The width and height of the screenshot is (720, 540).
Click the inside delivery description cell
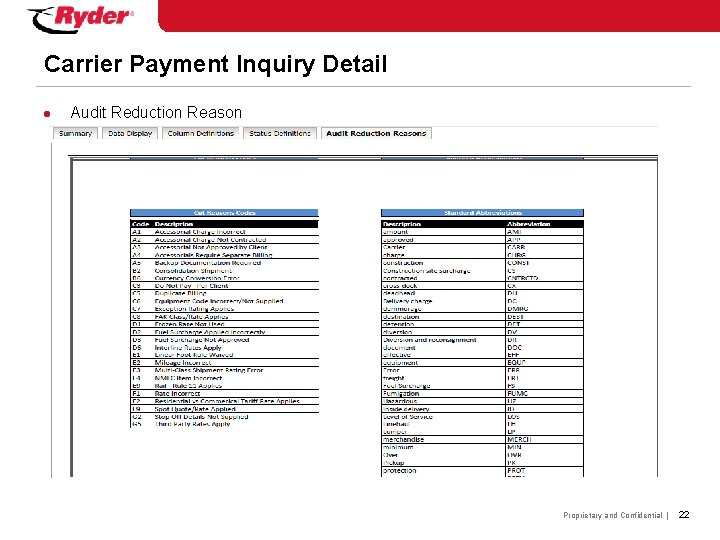(x=444, y=409)
